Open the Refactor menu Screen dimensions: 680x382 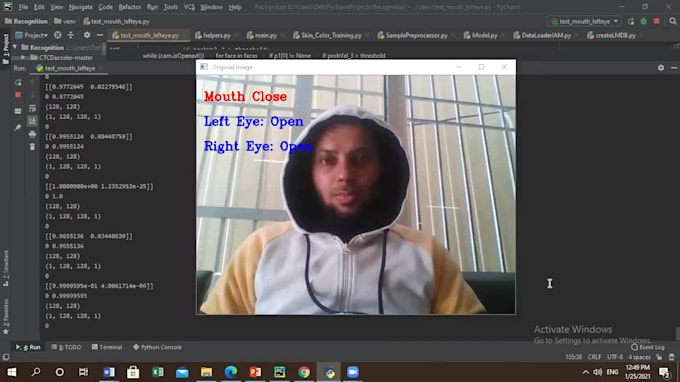click(130, 7)
